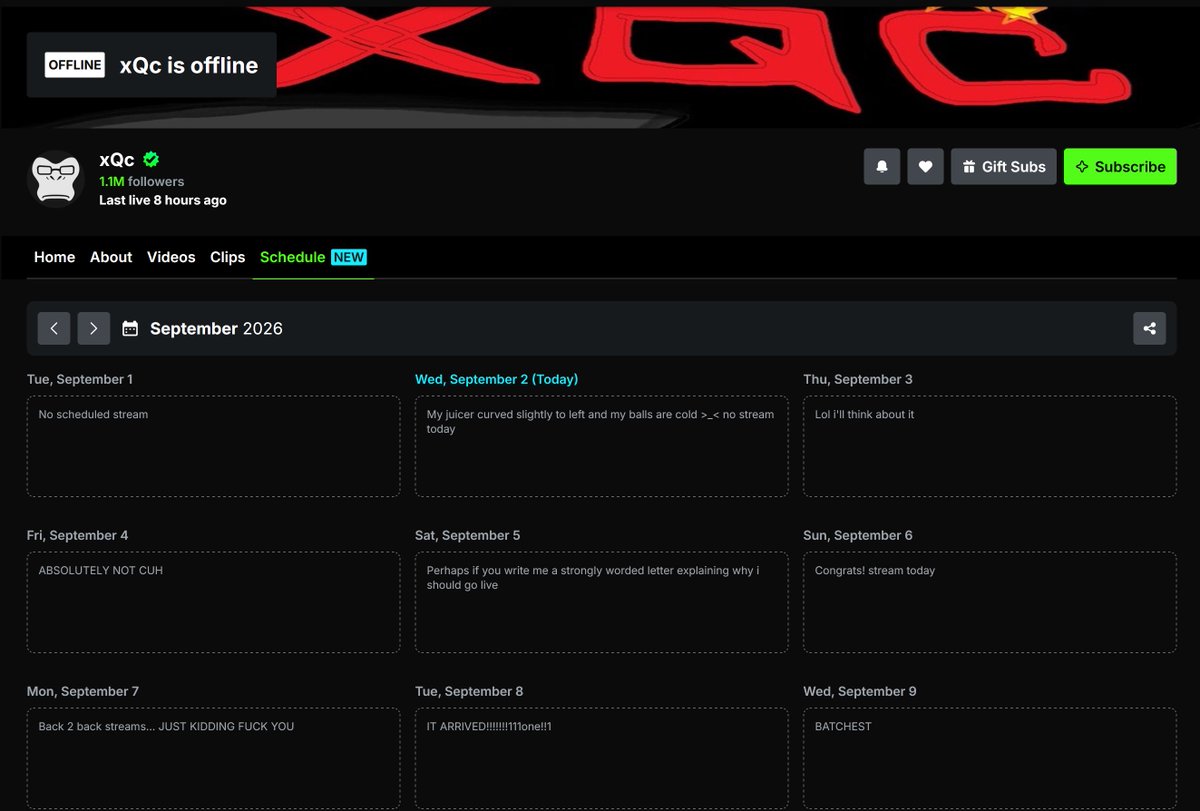Click the Gift Subs button
1200x811 pixels.
(x=1003, y=167)
